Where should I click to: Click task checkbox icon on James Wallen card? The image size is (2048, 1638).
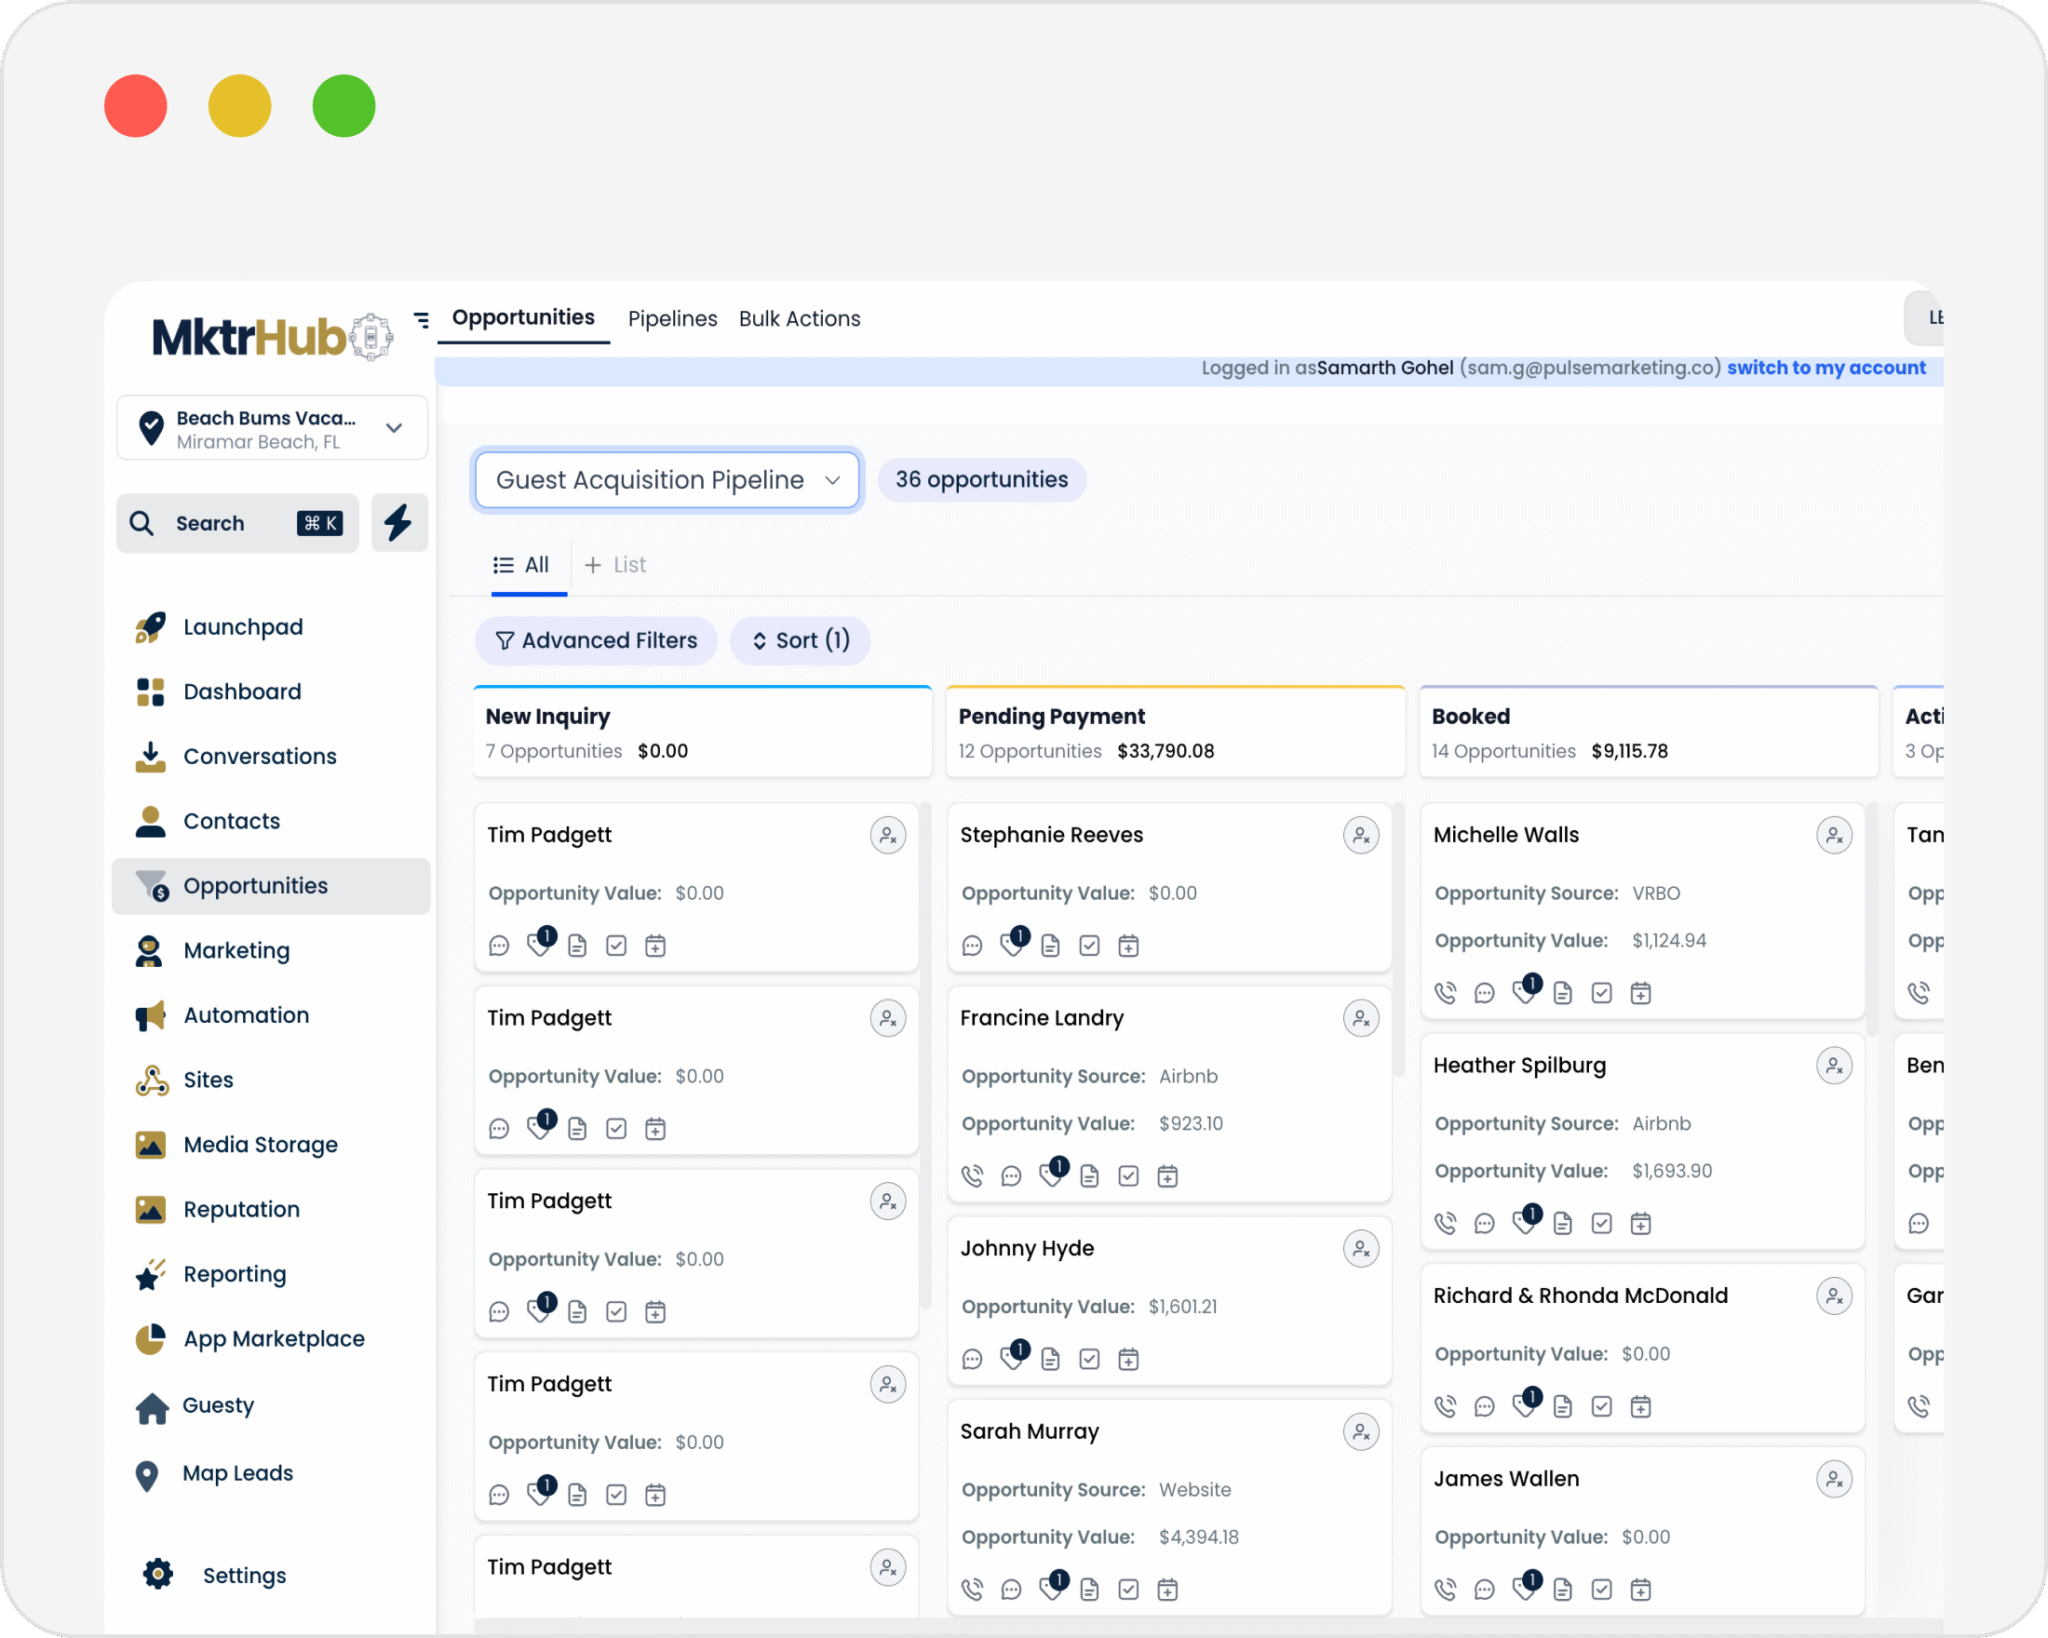(1602, 1590)
